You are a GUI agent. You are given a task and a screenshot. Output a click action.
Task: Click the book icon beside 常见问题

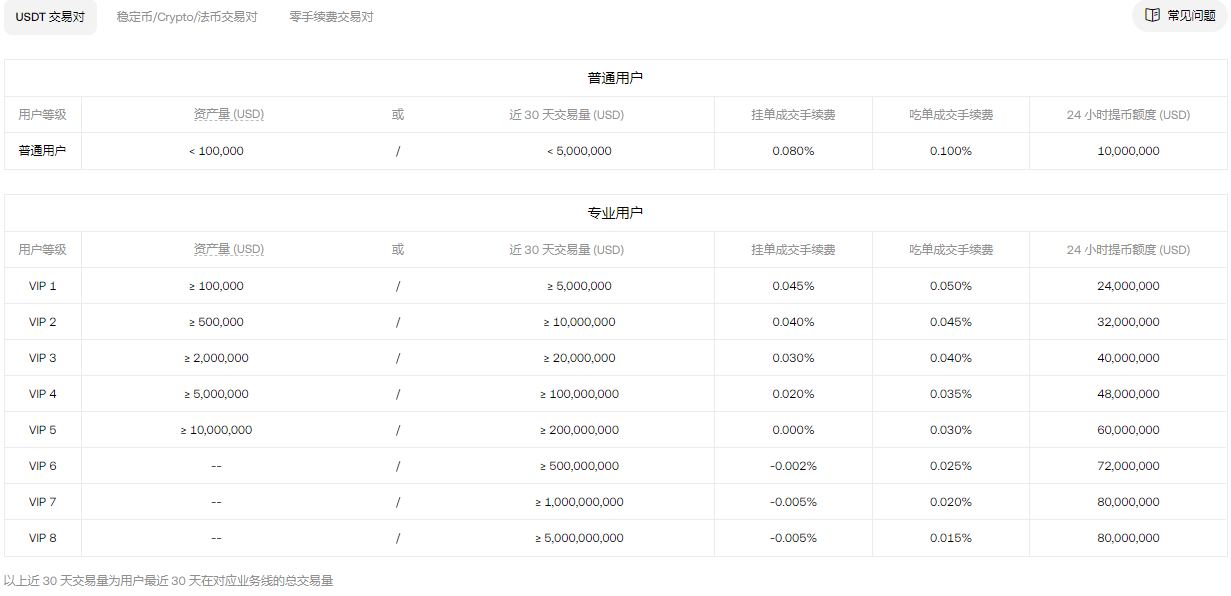[x=1152, y=16]
